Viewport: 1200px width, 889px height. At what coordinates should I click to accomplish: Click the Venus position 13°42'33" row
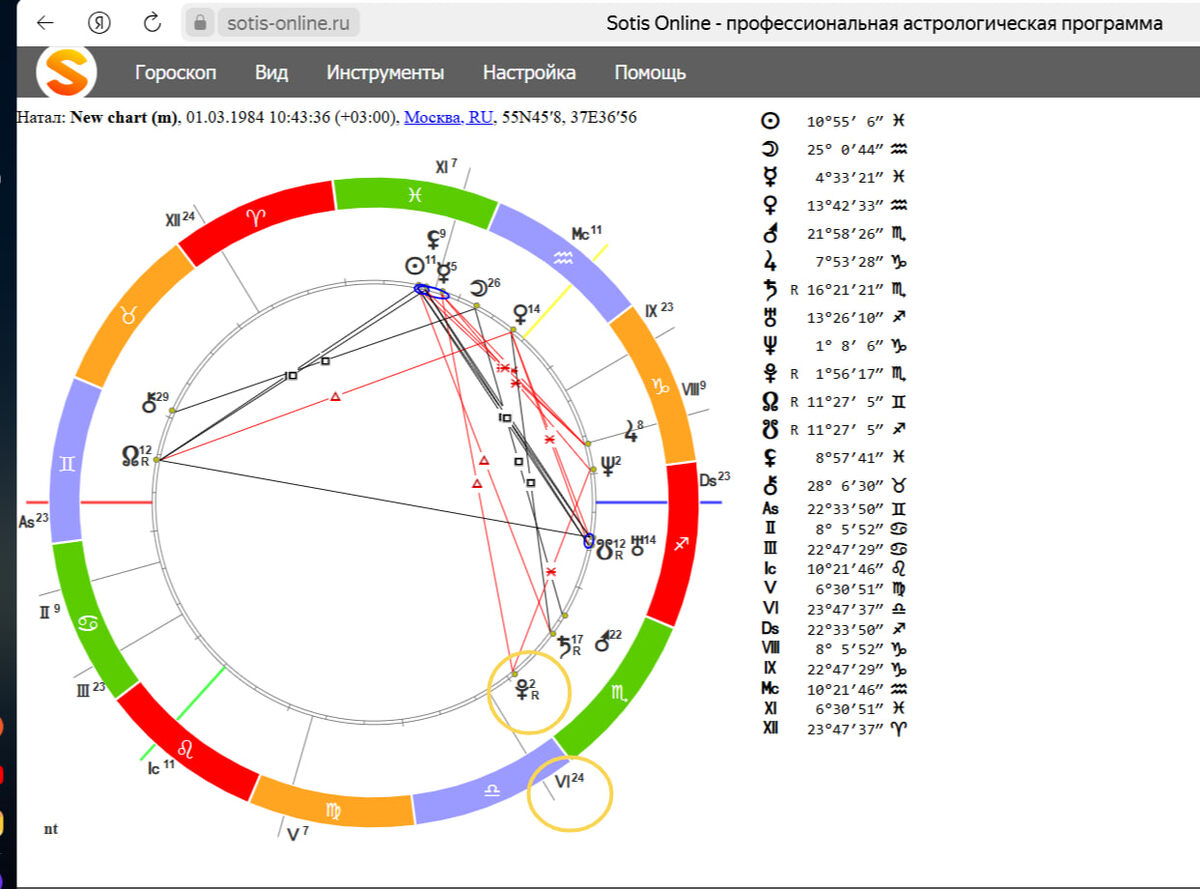click(x=833, y=205)
